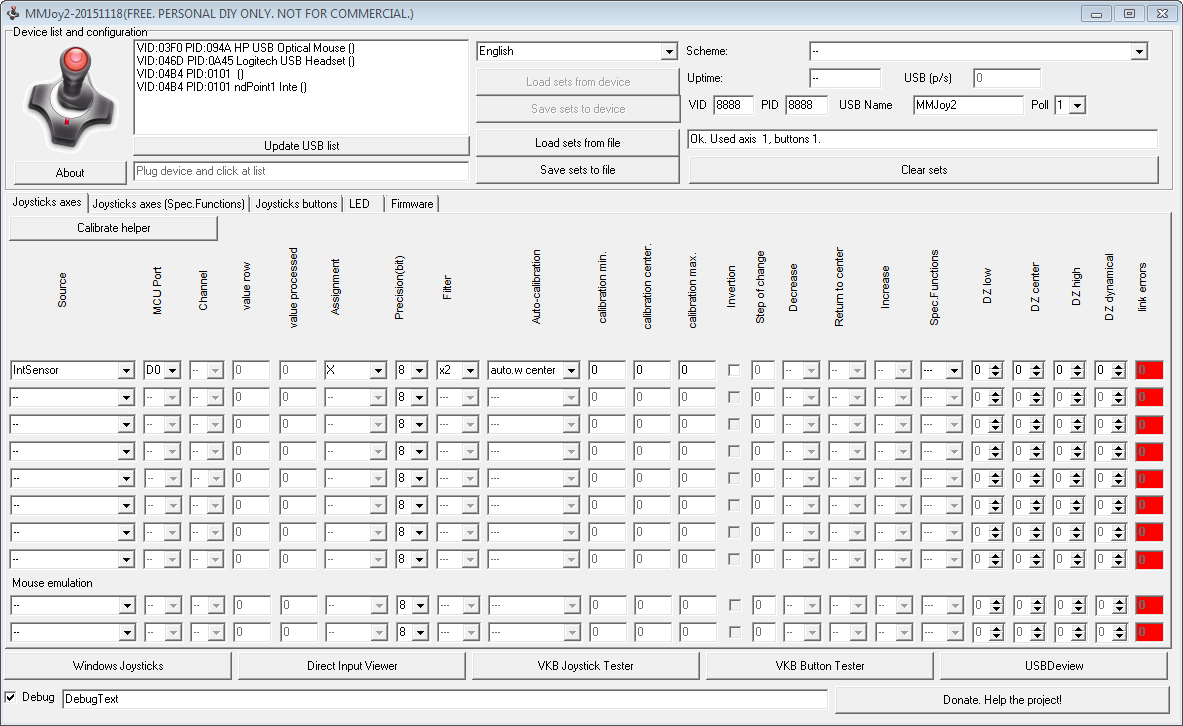Click Donate. Help the project! button
Screen dimensions: 1183x726
(1002, 700)
